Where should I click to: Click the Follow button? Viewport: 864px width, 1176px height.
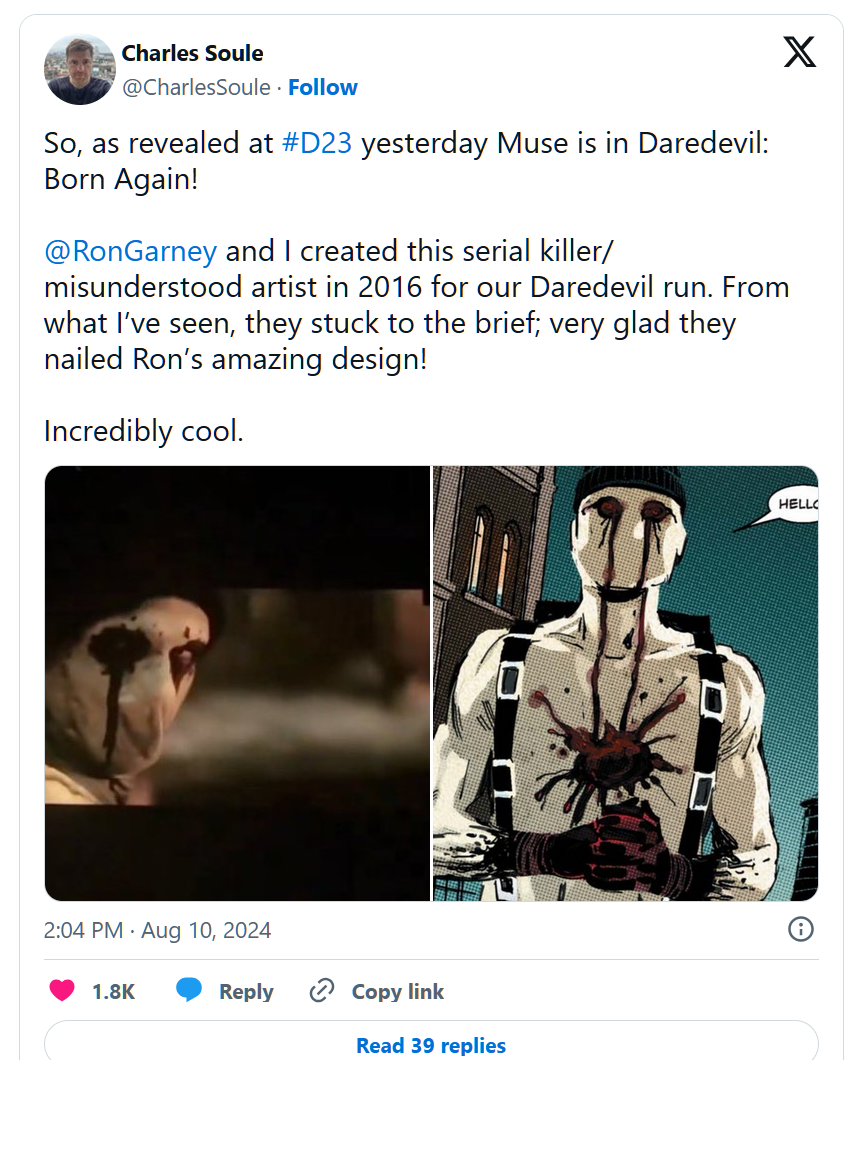(x=322, y=88)
